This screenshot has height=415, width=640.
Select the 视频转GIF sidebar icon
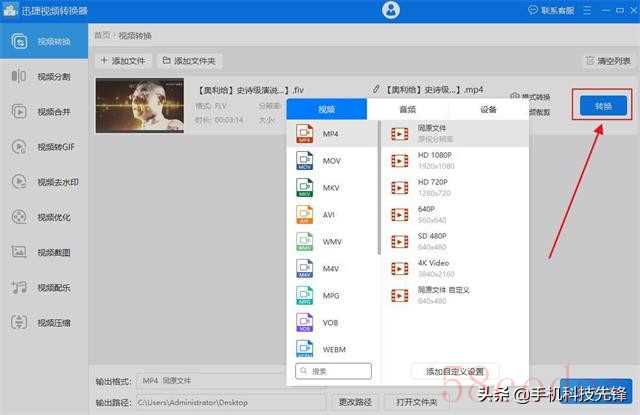click(19, 146)
